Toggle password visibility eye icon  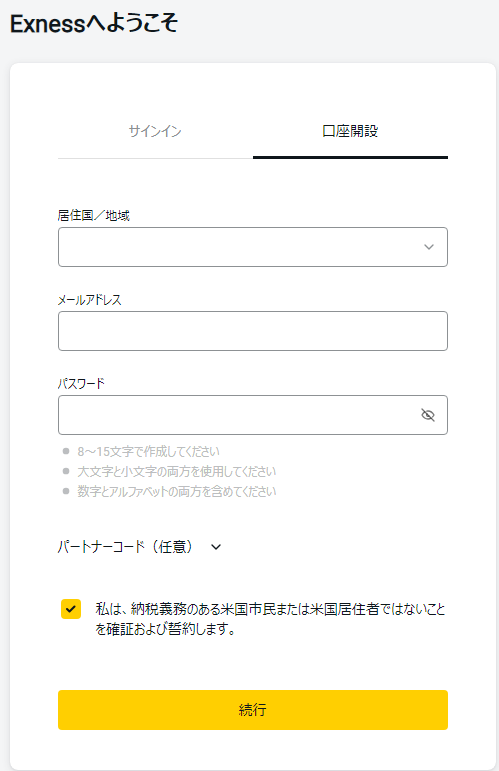point(428,415)
